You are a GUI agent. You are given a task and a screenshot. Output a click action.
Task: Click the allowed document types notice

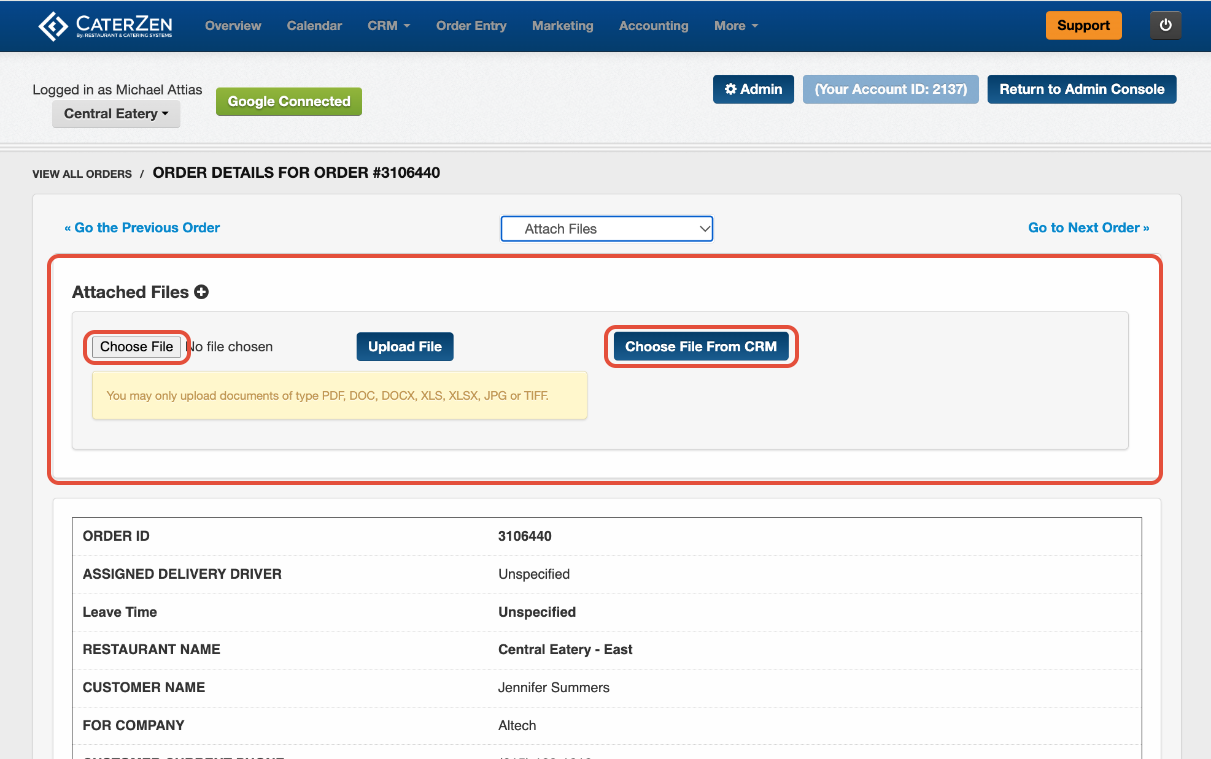click(x=339, y=396)
